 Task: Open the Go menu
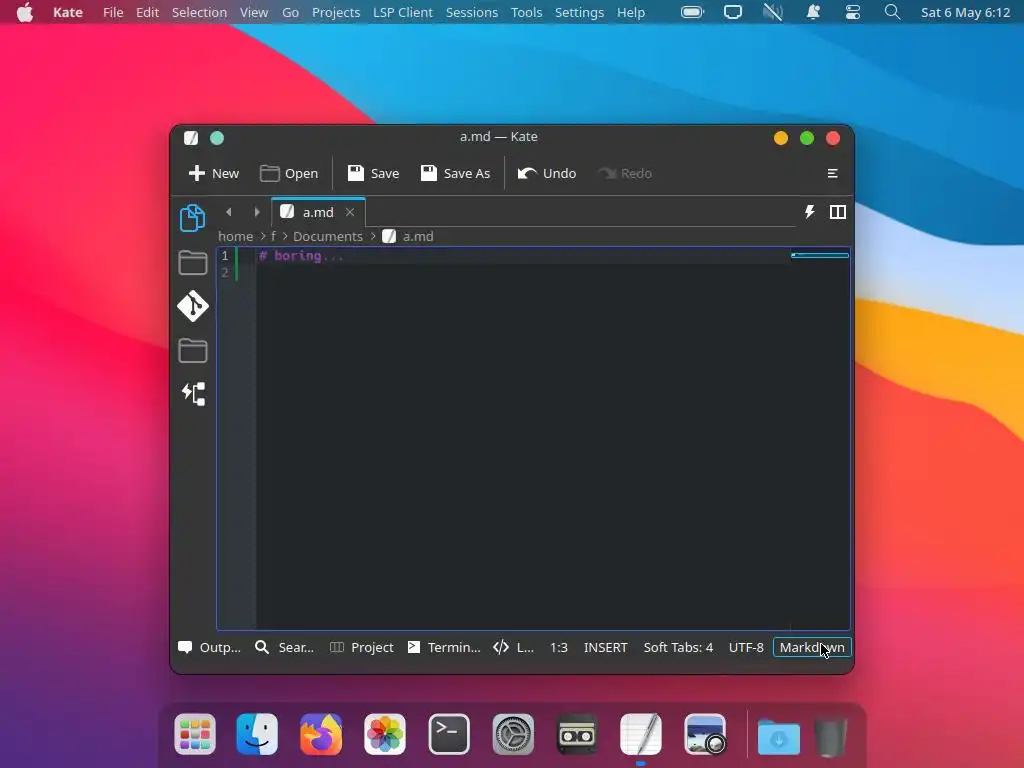tap(290, 12)
